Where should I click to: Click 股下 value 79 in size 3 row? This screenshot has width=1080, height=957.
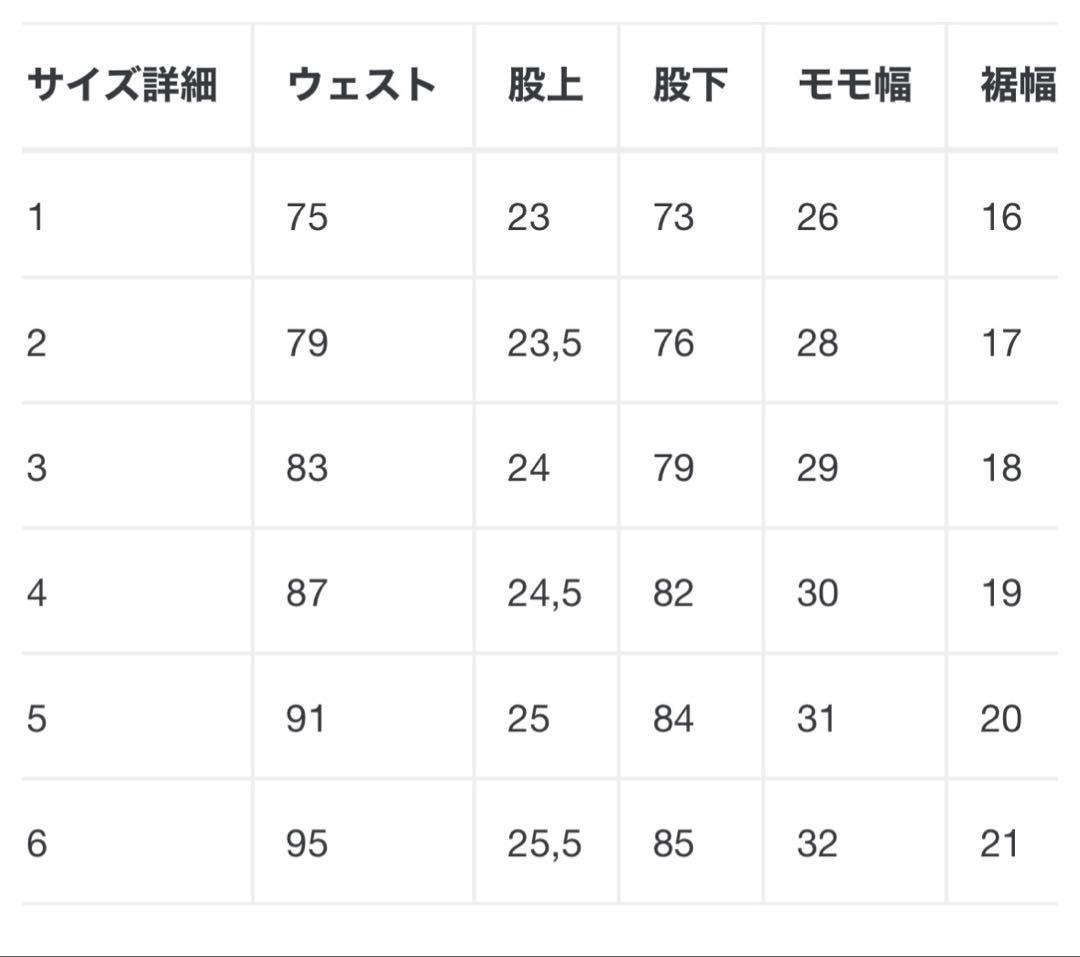tap(673, 468)
